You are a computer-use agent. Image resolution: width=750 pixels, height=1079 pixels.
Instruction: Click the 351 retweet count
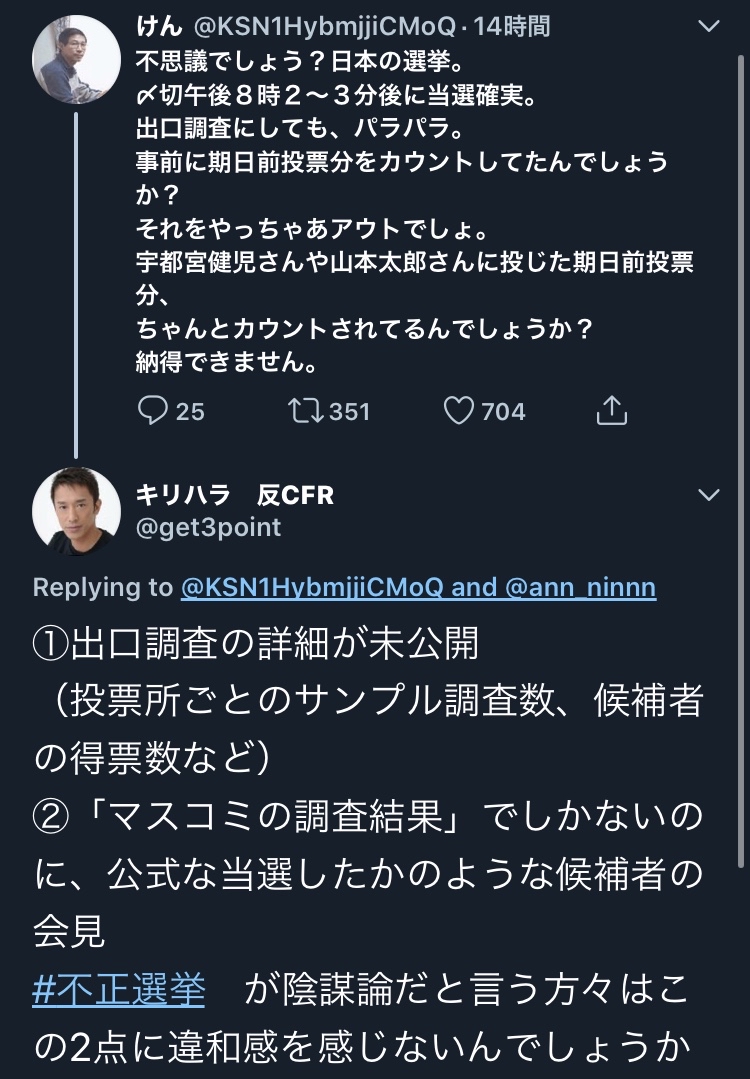click(349, 411)
